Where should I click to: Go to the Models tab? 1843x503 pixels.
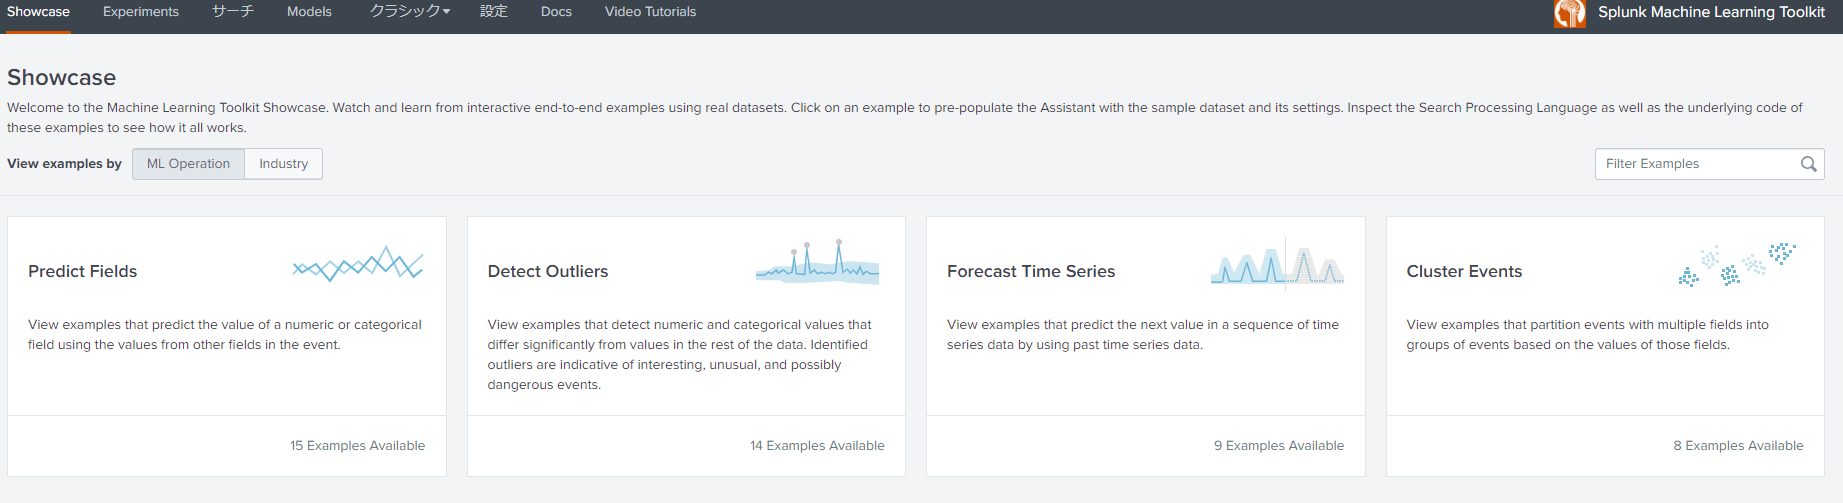pos(309,12)
